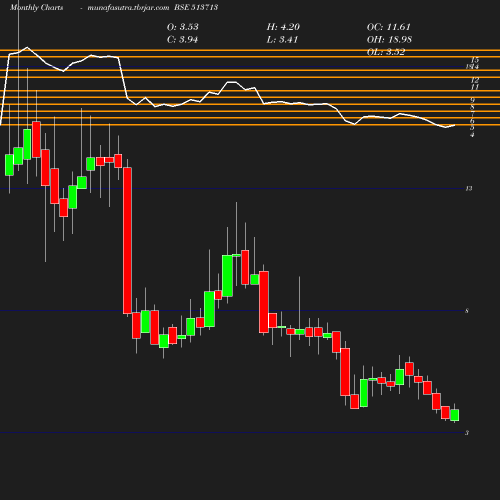Select the open value "O: 3.53"

(x=183, y=27)
